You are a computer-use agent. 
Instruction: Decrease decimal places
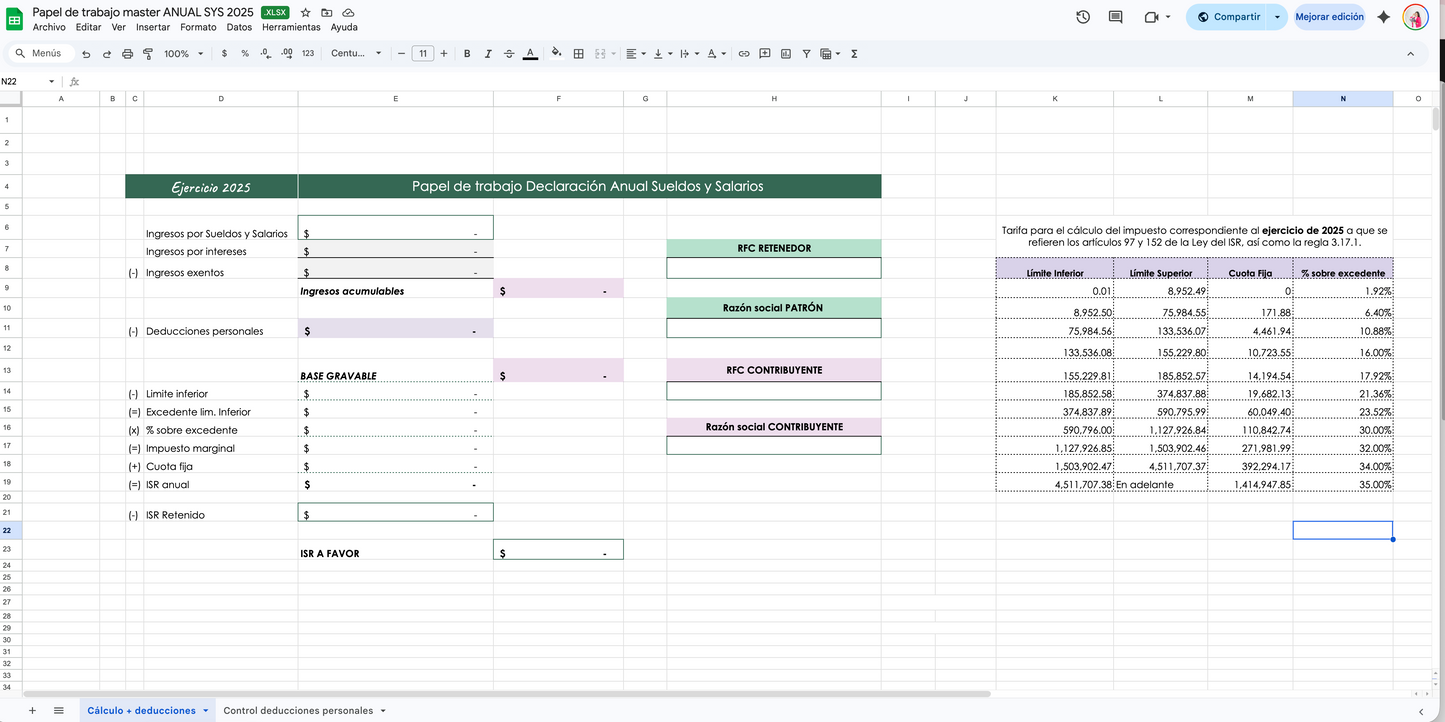click(x=265, y=53)
